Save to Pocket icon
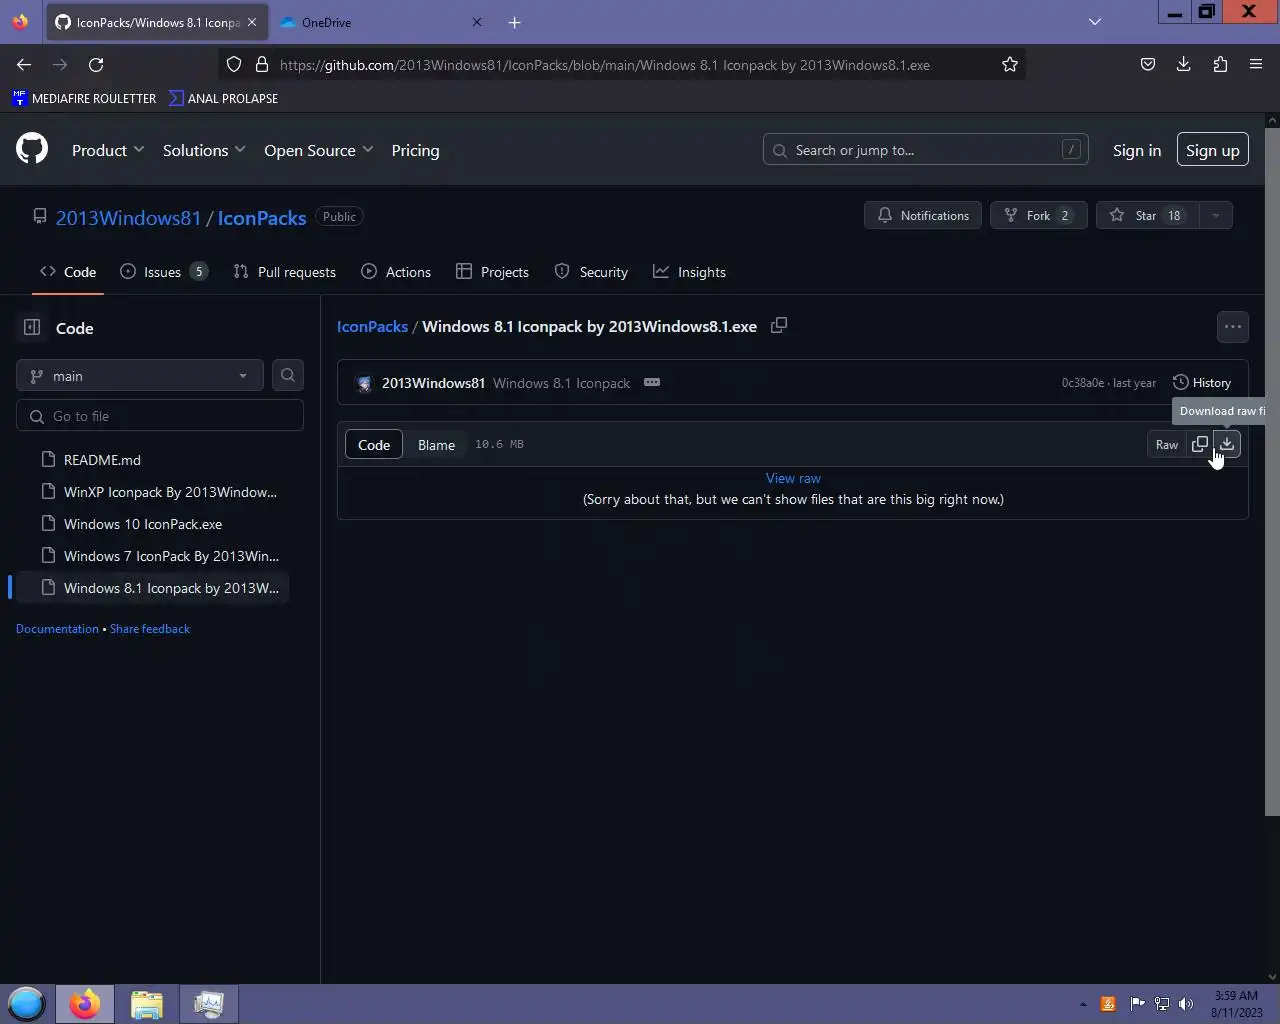 pyautogui.click(x=1148, y=65)
